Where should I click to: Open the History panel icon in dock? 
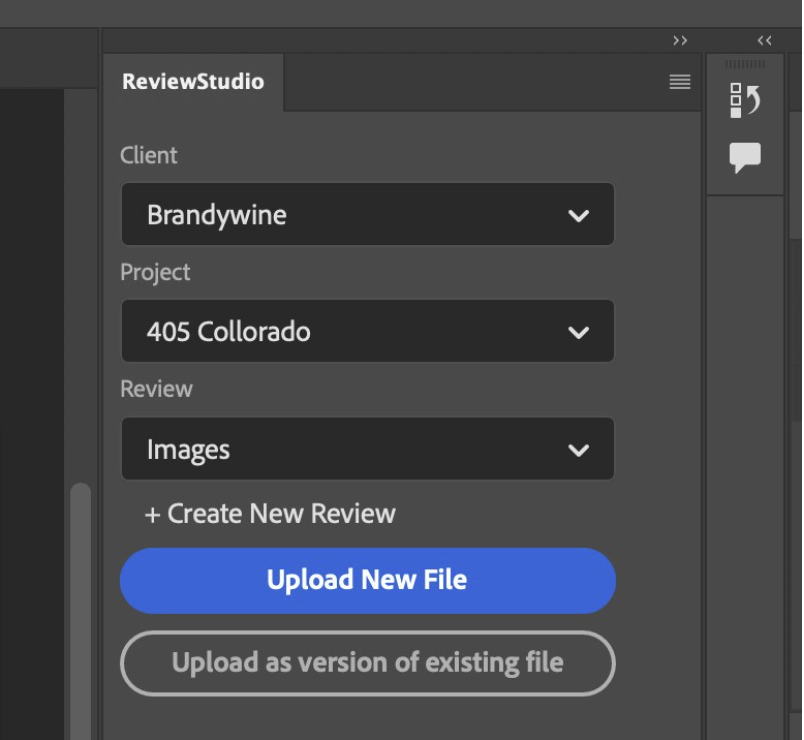pos(745,101)
